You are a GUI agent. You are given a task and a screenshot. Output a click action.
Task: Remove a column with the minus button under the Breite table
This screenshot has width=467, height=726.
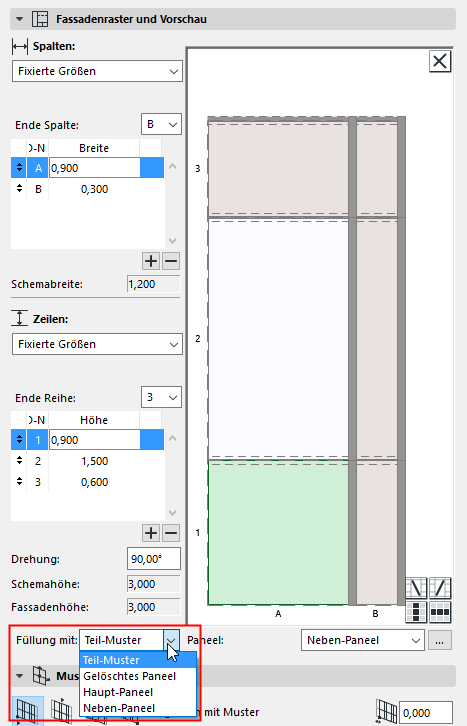click(171, 261)
